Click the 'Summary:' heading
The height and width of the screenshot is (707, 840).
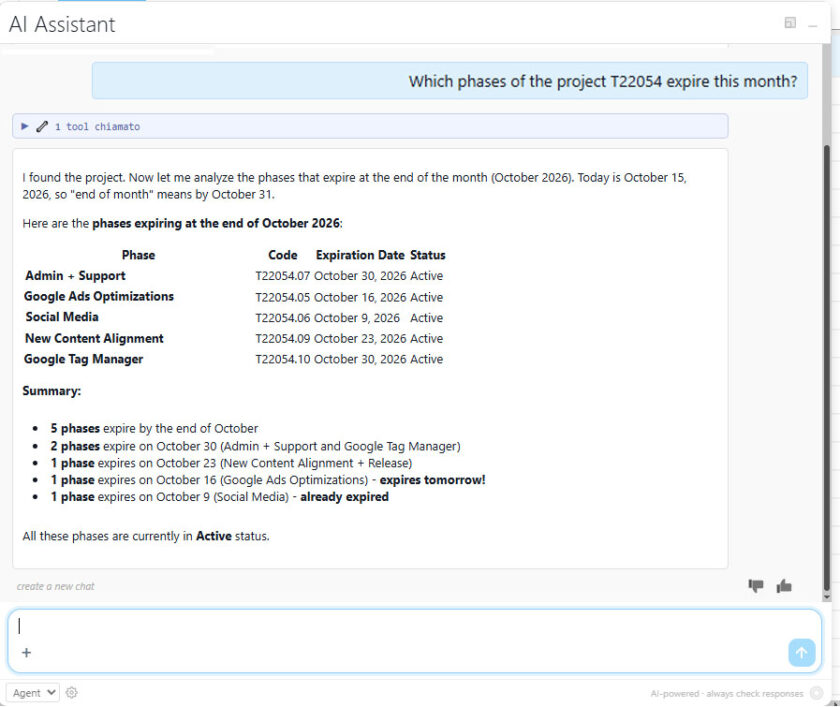tap(52, 391)
